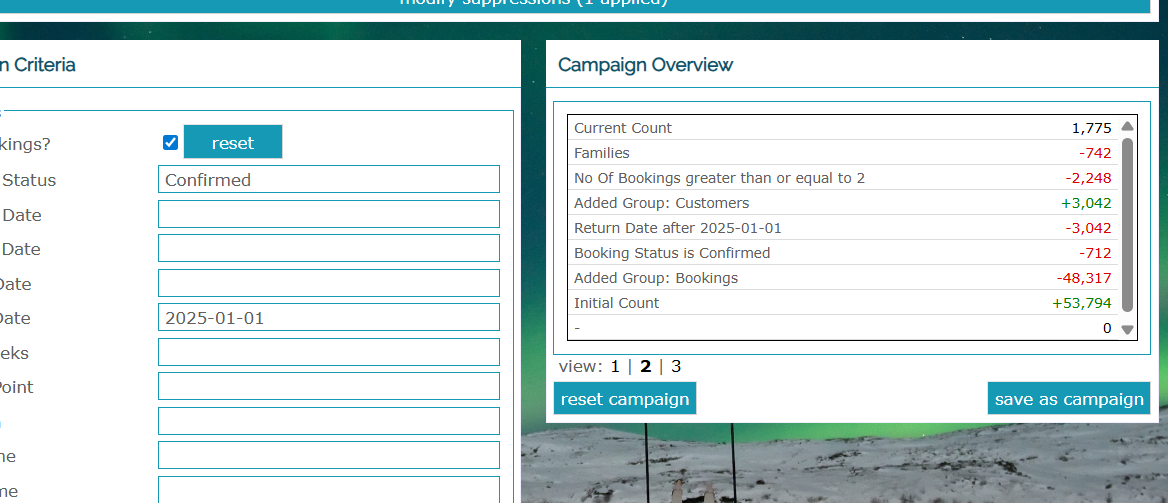This screenshot has width=1168, height=503.
Task: Click the reset campaign button
Action: (x=625, y=399)
